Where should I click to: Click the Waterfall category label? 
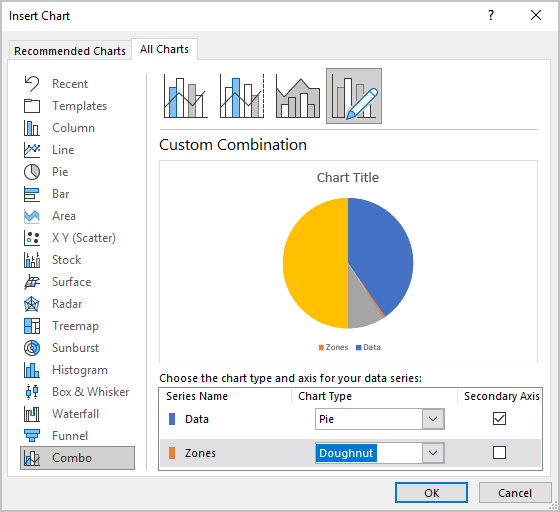(x=75, y=414)
